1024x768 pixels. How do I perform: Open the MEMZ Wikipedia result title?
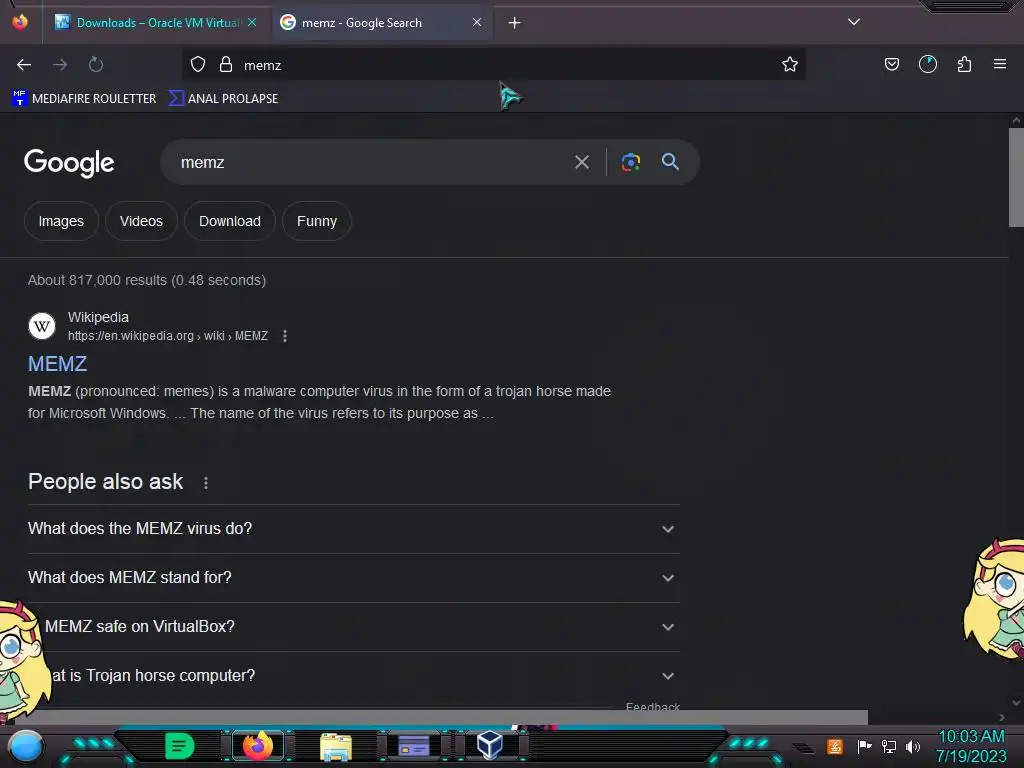coord(57,364)
